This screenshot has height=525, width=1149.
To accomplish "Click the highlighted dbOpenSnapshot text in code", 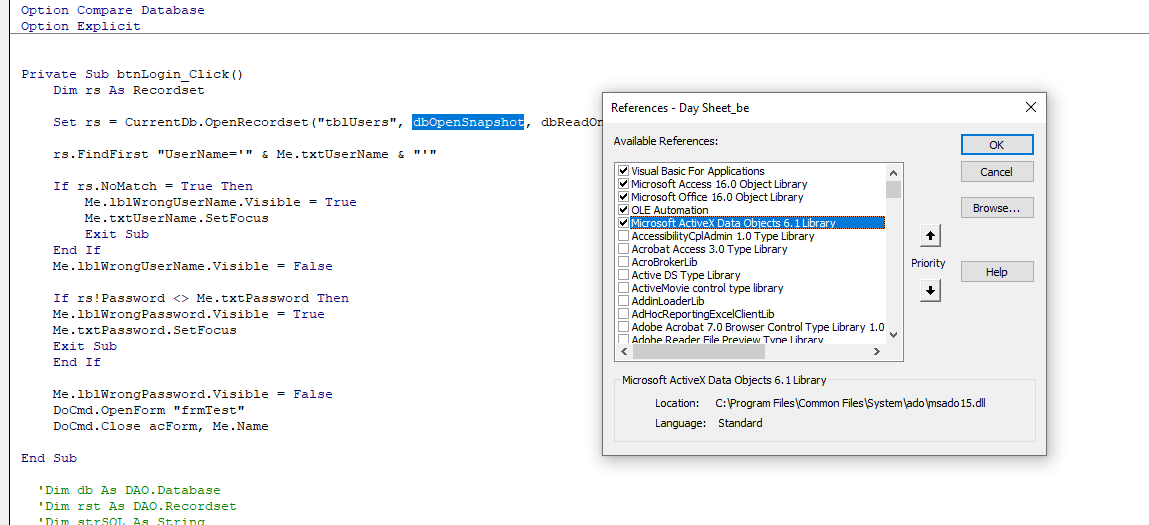I will [468, 122].
